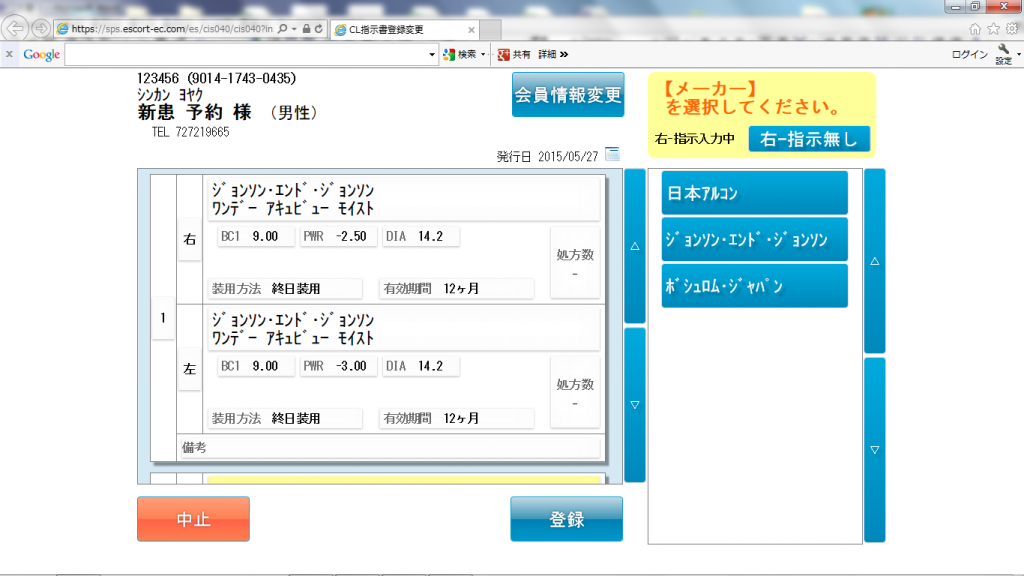Click the 発行日 2015/05/27 date text
The height and width of the screenshot is (576, 1024).
pyautogui.click(x=547, y=157)
